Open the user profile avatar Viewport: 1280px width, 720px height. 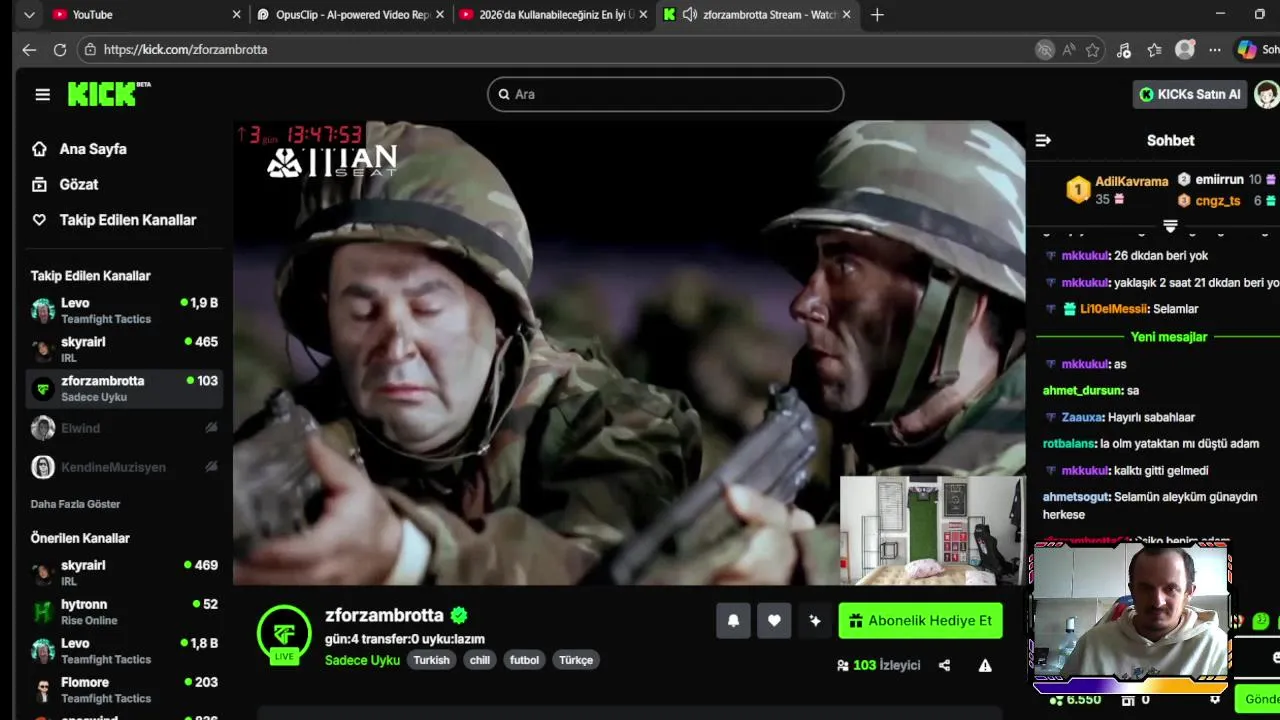point(1267,94)
